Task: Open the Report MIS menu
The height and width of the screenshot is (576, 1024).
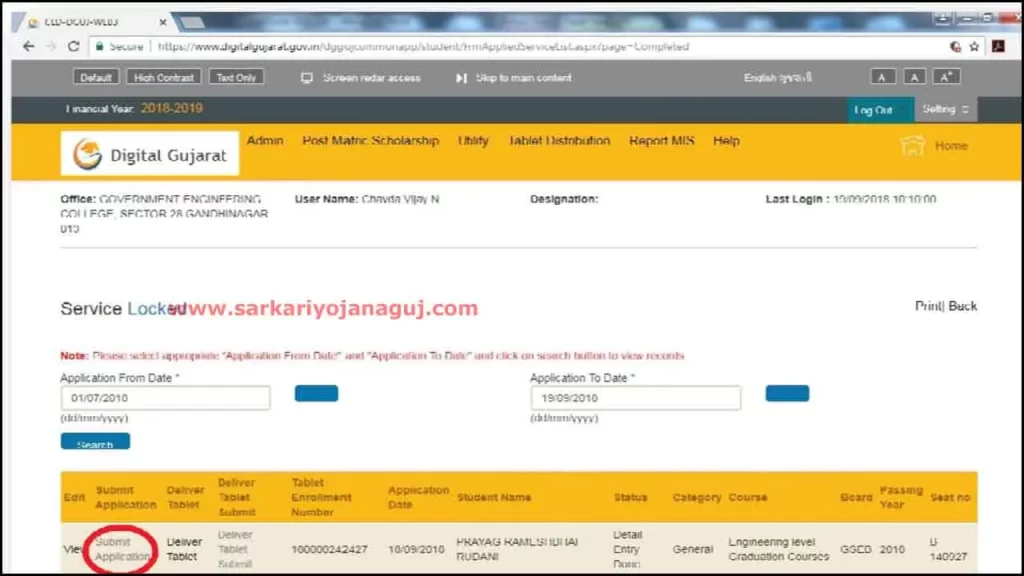Action: click(660, 141)
